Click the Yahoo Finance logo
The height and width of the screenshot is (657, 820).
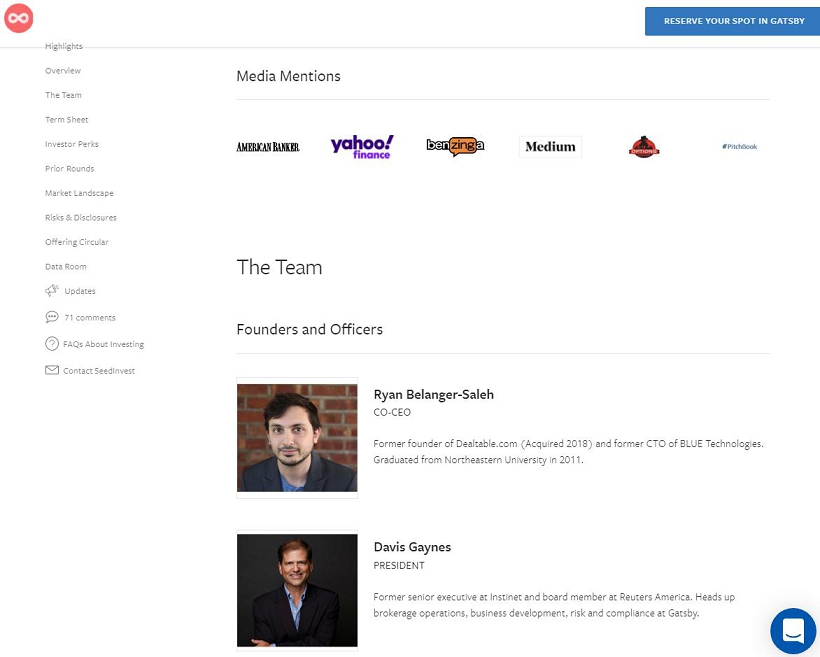click(361, 147)
